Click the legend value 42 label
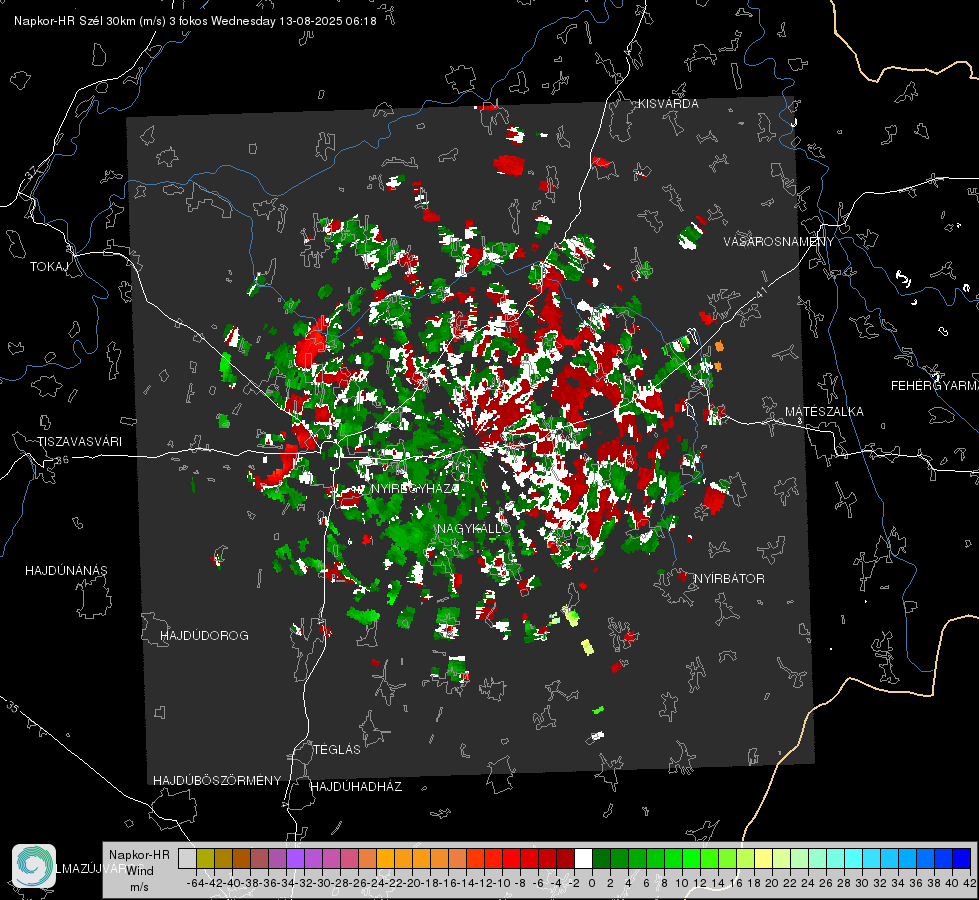Screen dimensions: 979x900 click(970, 883)
